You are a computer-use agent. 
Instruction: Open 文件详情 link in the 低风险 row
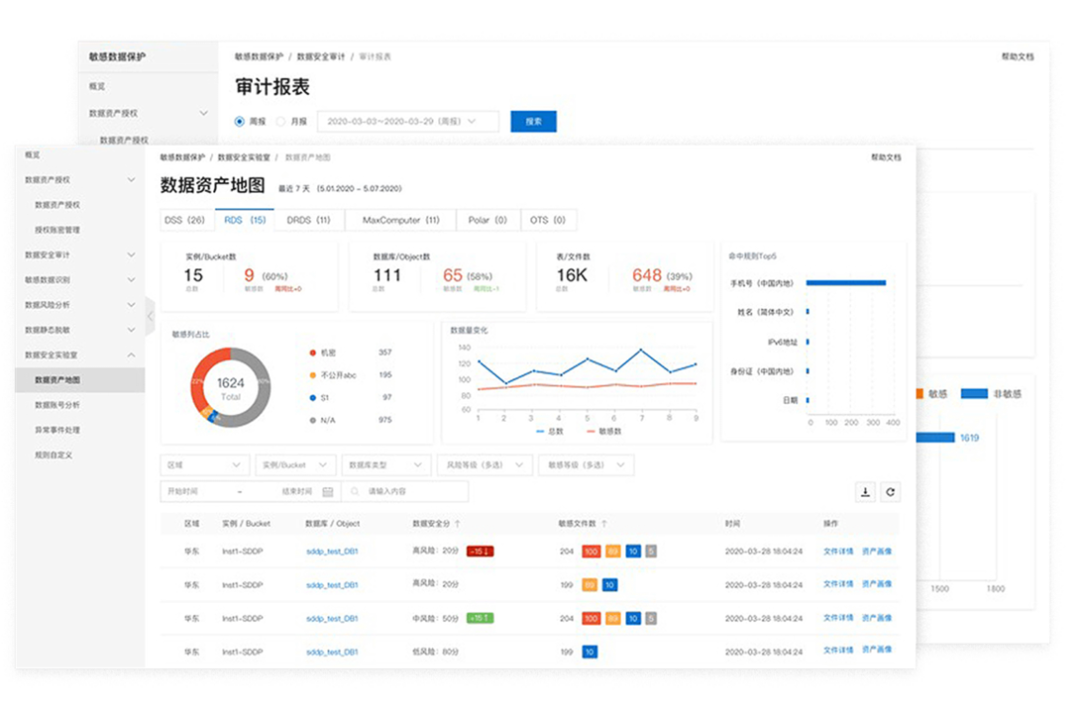838,650
